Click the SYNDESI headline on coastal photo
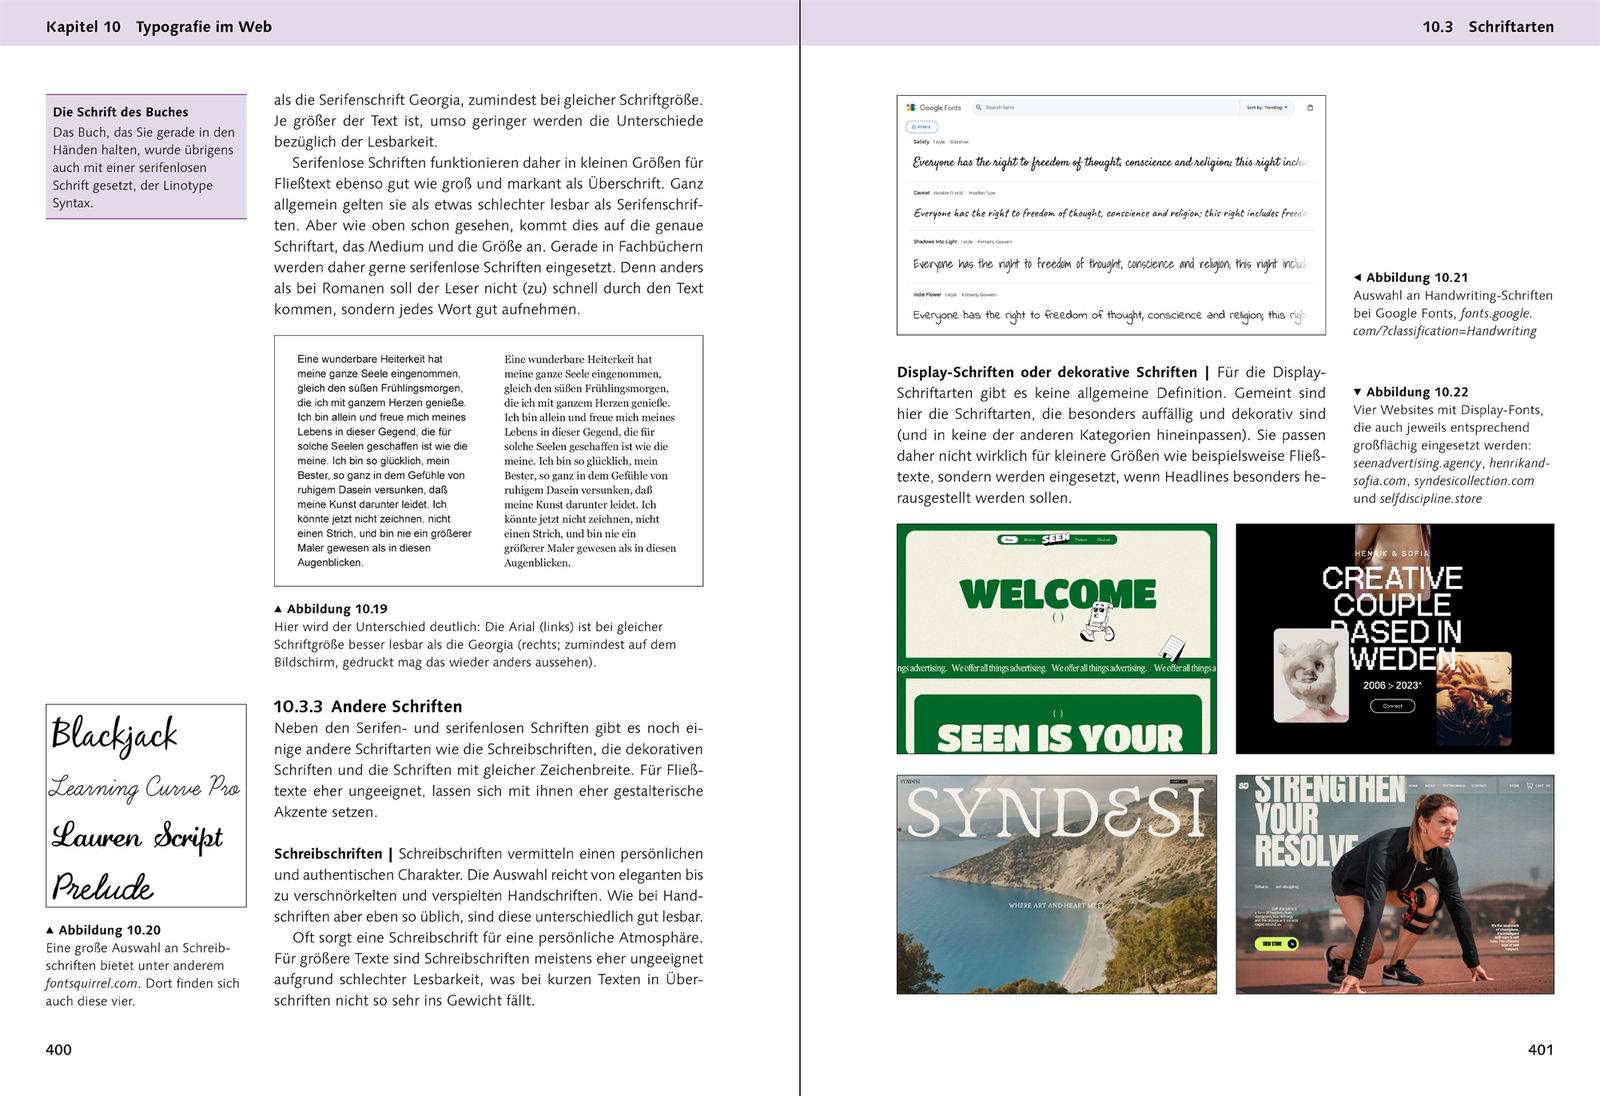The height and width of the screenshot is (1096, 1600). (1056, 812)
